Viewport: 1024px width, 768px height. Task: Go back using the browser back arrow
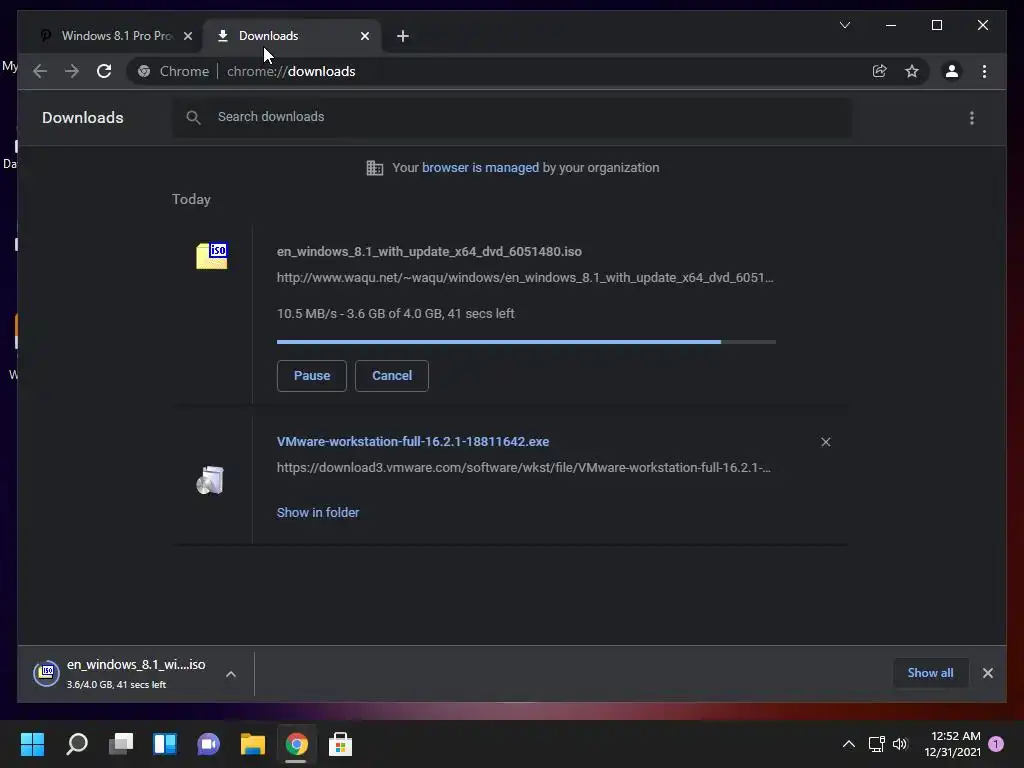[x=40, y=71]
